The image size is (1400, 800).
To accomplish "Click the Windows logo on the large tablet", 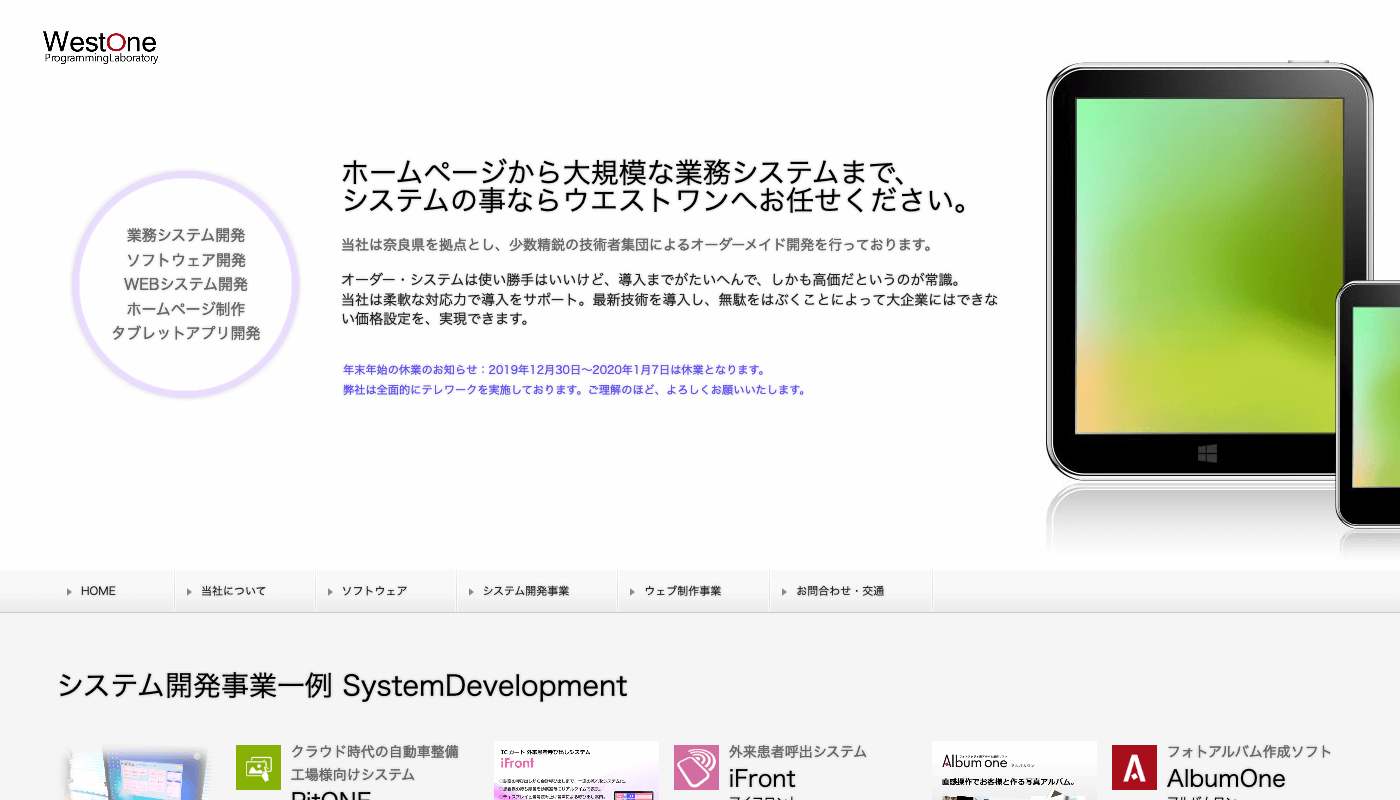I will (1208, 454).
